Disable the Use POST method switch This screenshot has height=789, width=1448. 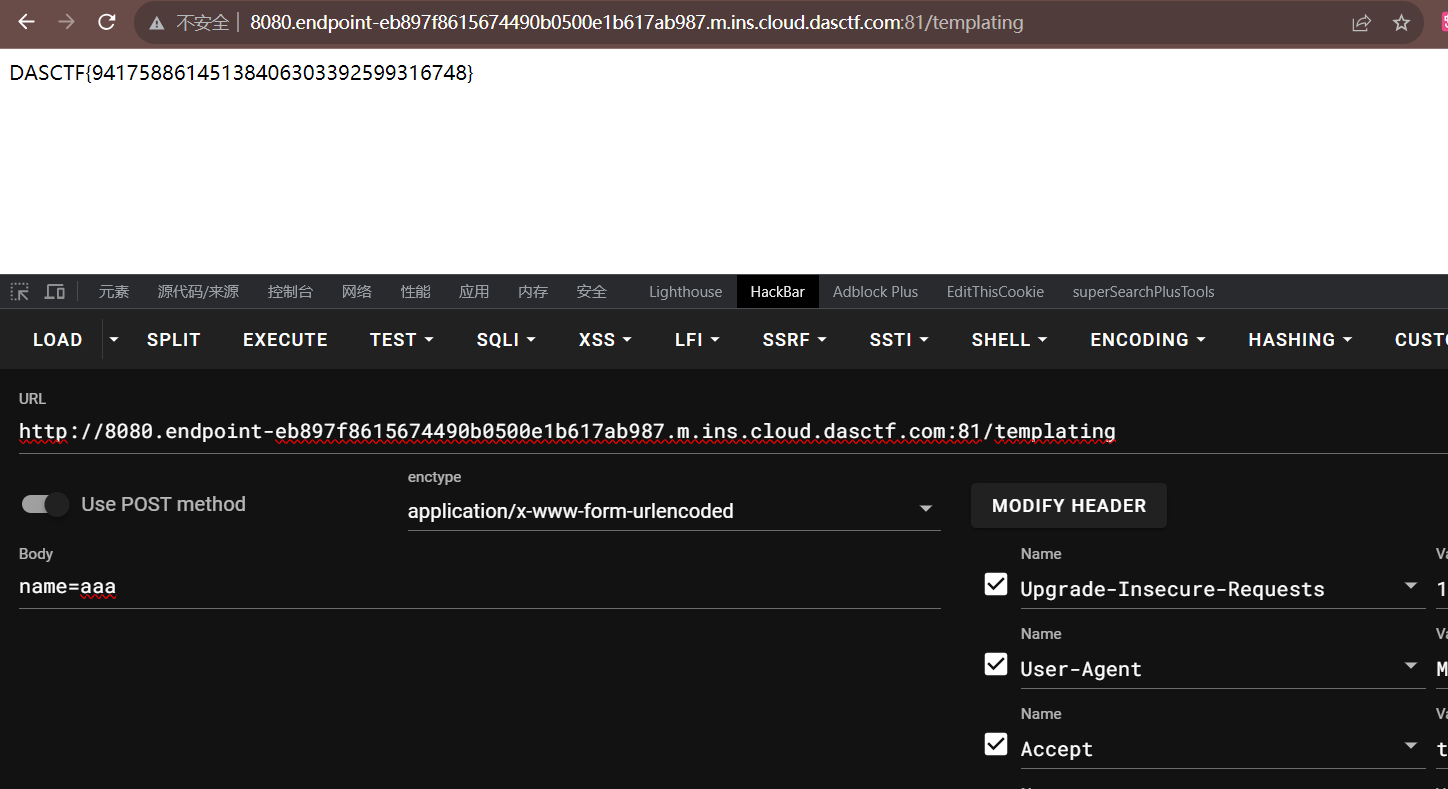coord(45,505)
